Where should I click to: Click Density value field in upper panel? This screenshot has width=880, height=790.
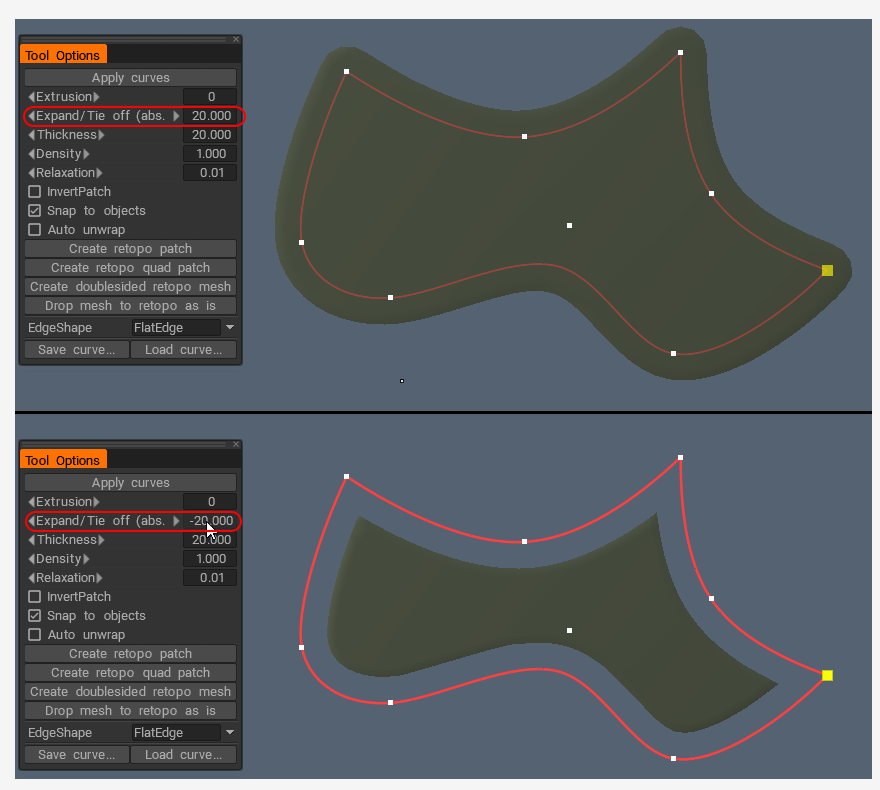(x=210, y=154)
